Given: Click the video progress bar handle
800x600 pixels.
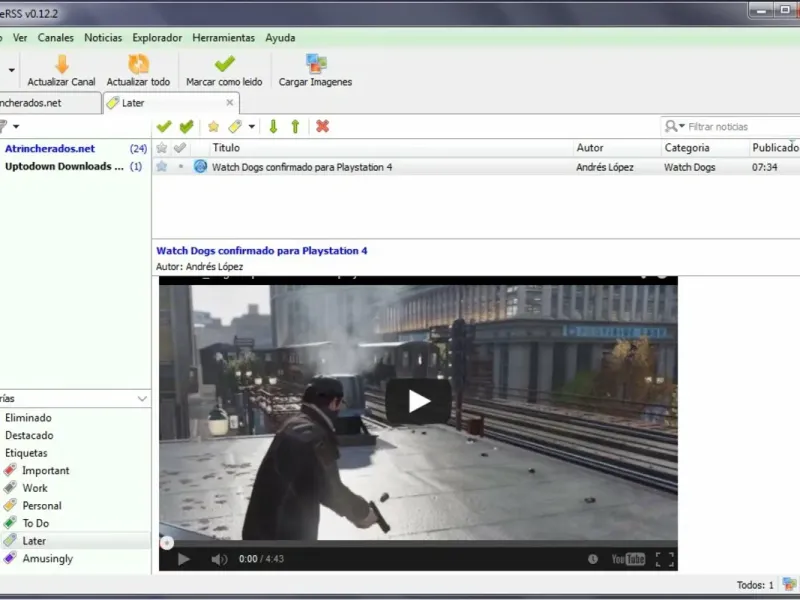Looking at the screenshot, I should [167, 543].
